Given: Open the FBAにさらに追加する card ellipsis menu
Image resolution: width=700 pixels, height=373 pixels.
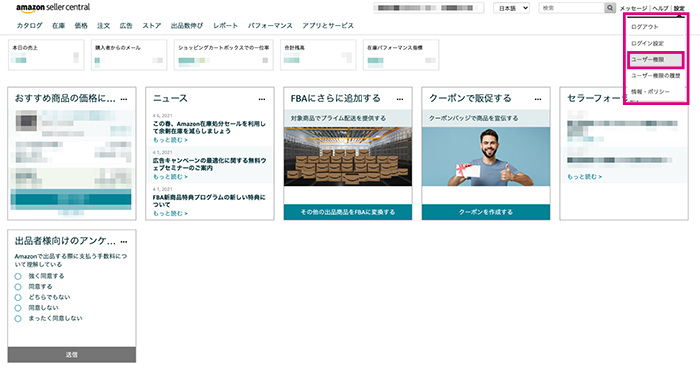Looking at the screenshot, I should (x=400, y=99).
